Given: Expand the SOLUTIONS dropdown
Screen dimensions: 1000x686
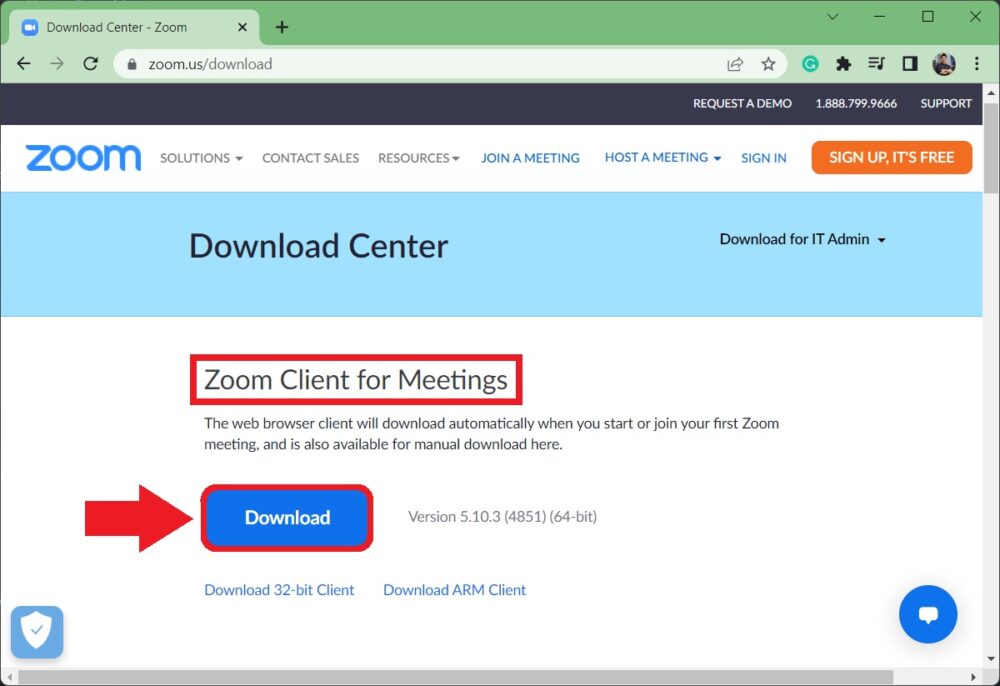Looking at the screenshot, I should (200, 158).
